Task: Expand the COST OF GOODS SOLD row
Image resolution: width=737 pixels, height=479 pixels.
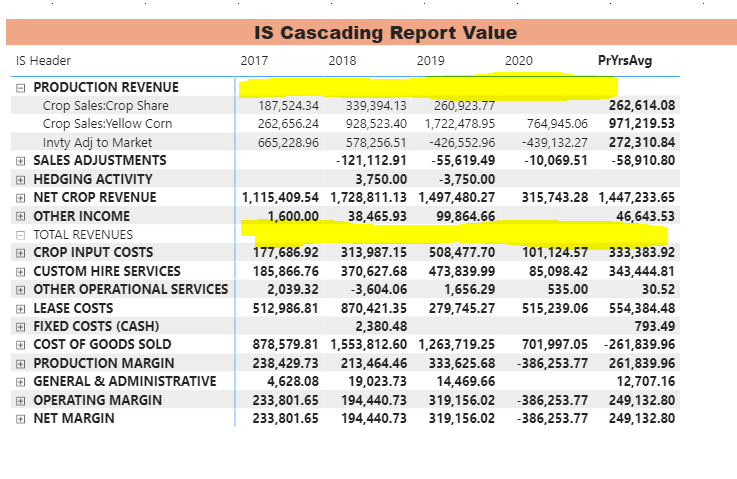Action: point(20,345)
